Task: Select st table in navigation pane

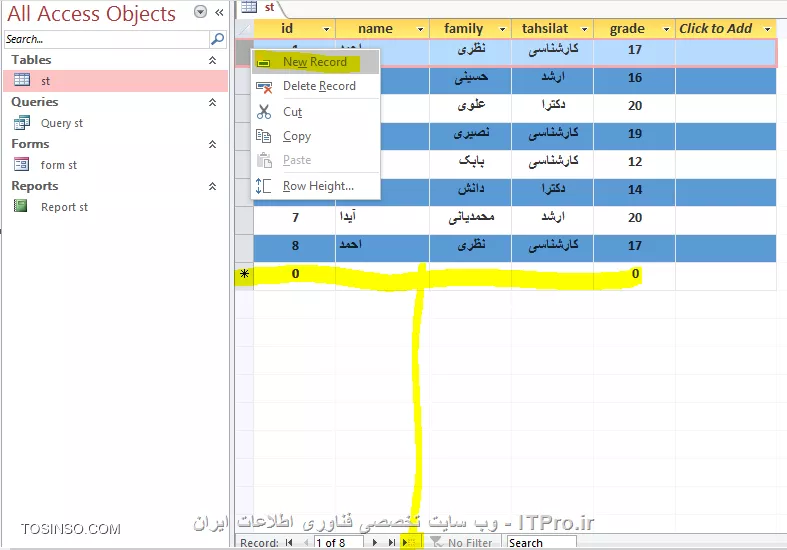Action: (115, 80)
